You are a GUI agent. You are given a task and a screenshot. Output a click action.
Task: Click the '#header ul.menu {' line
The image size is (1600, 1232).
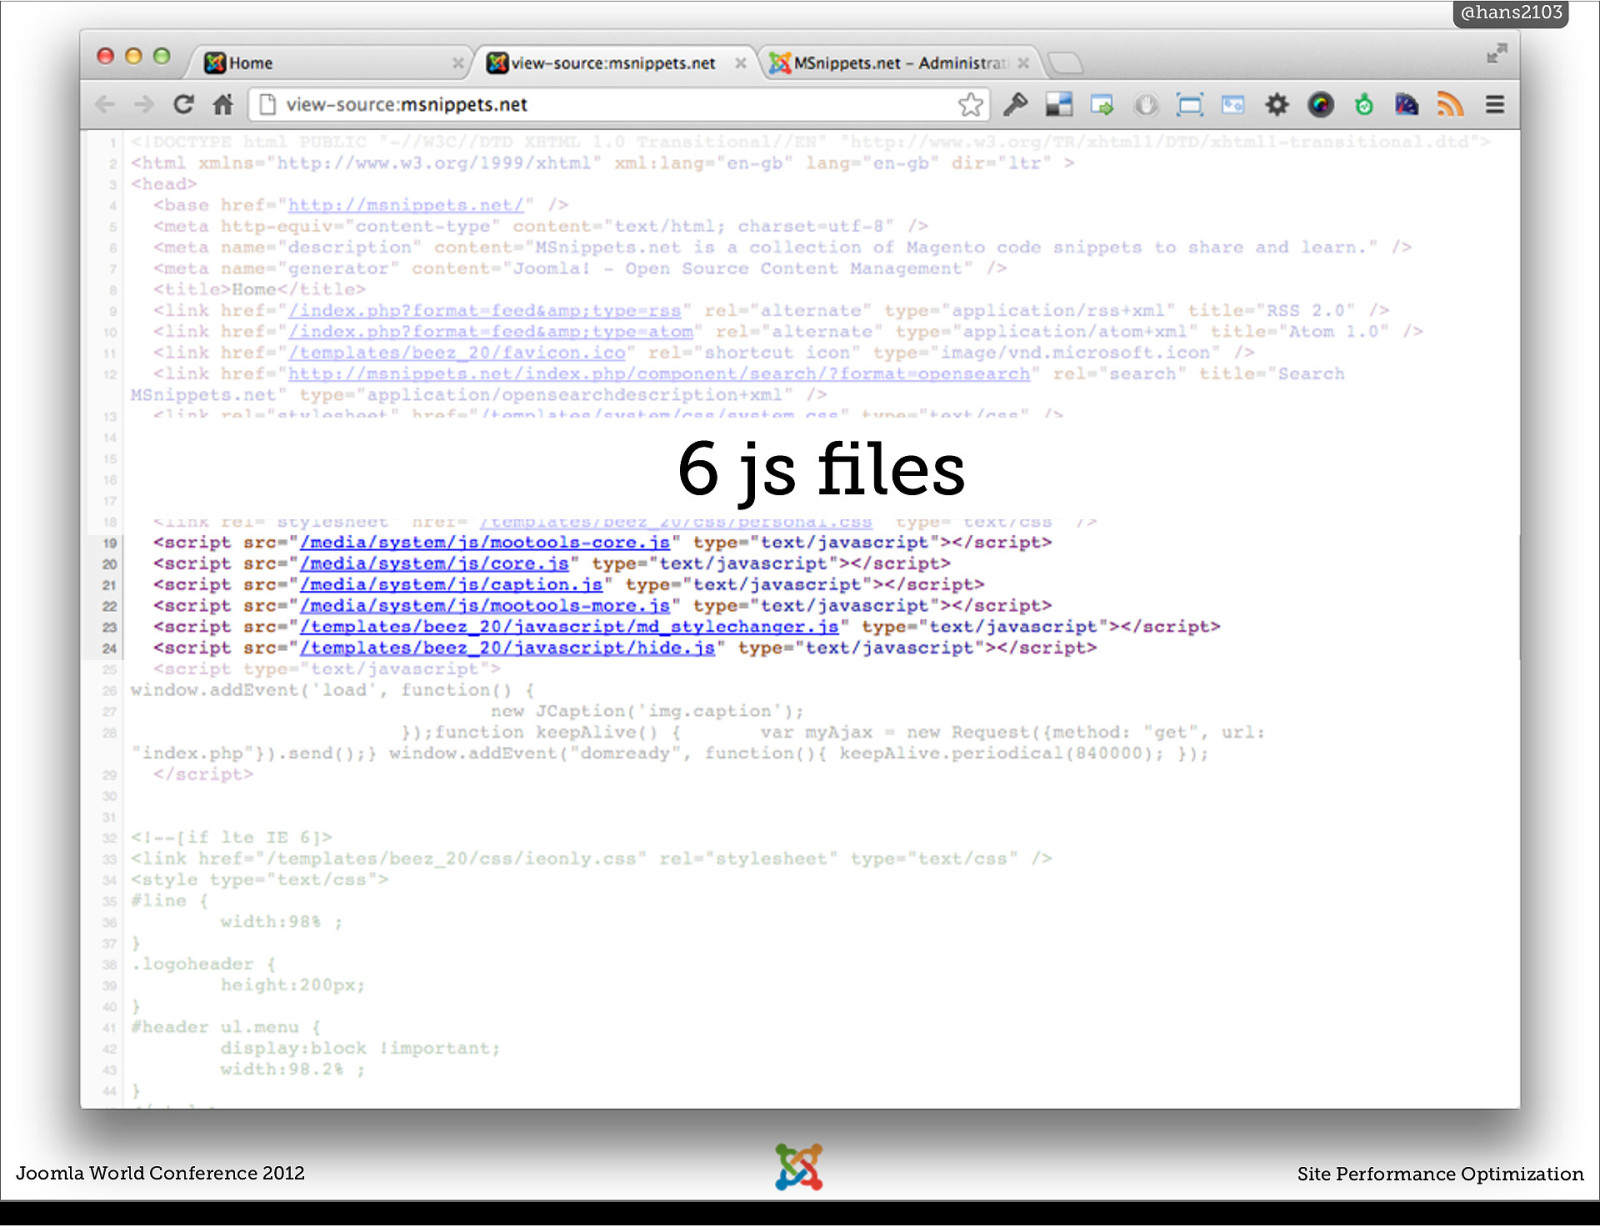pos(226,1027)
